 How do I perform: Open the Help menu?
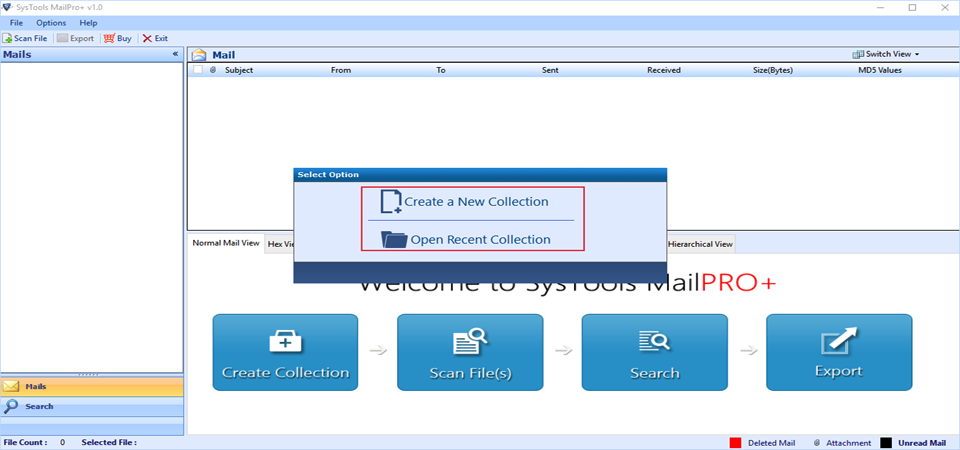[88, 23]
